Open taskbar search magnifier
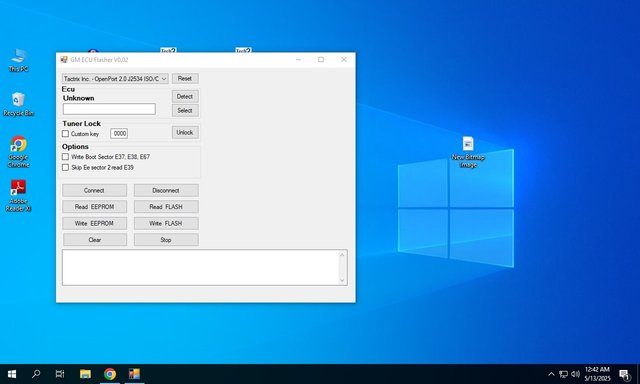Screen dimensions: 640x384 point(36,374)
